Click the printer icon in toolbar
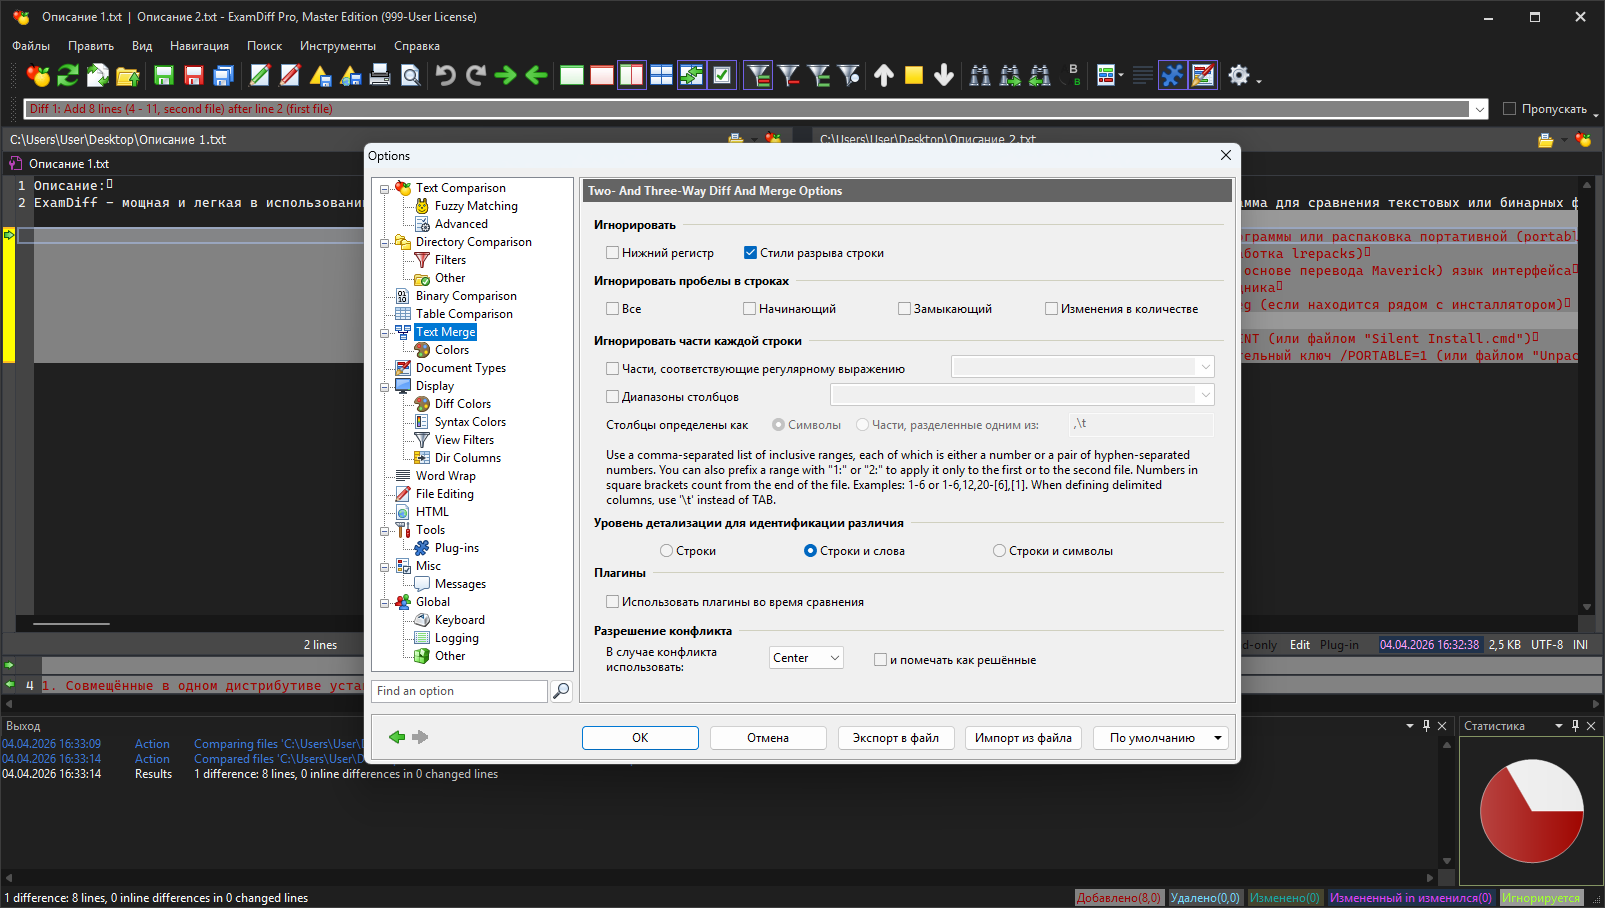The image size is (1605, 908). pyautogui.click(x=380, y=75)
